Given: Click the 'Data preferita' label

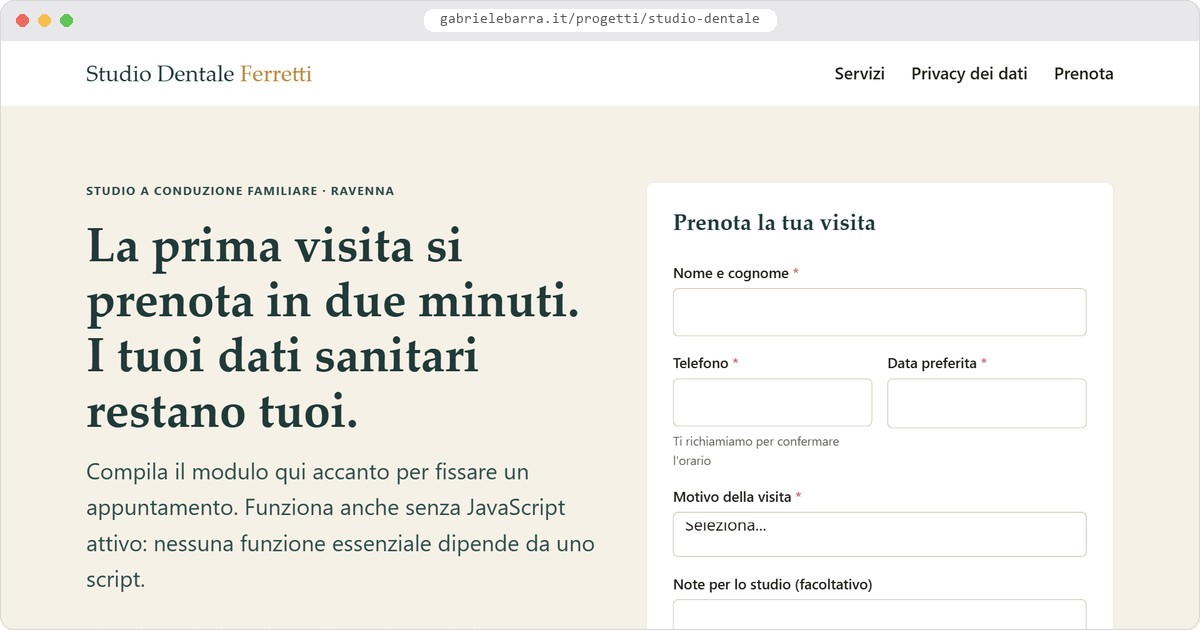Looking at the screenshot, I should [932, 363].
